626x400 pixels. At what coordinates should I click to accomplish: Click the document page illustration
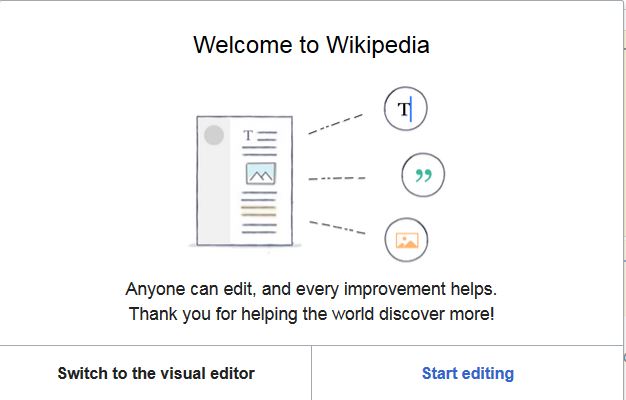(245, 181)
